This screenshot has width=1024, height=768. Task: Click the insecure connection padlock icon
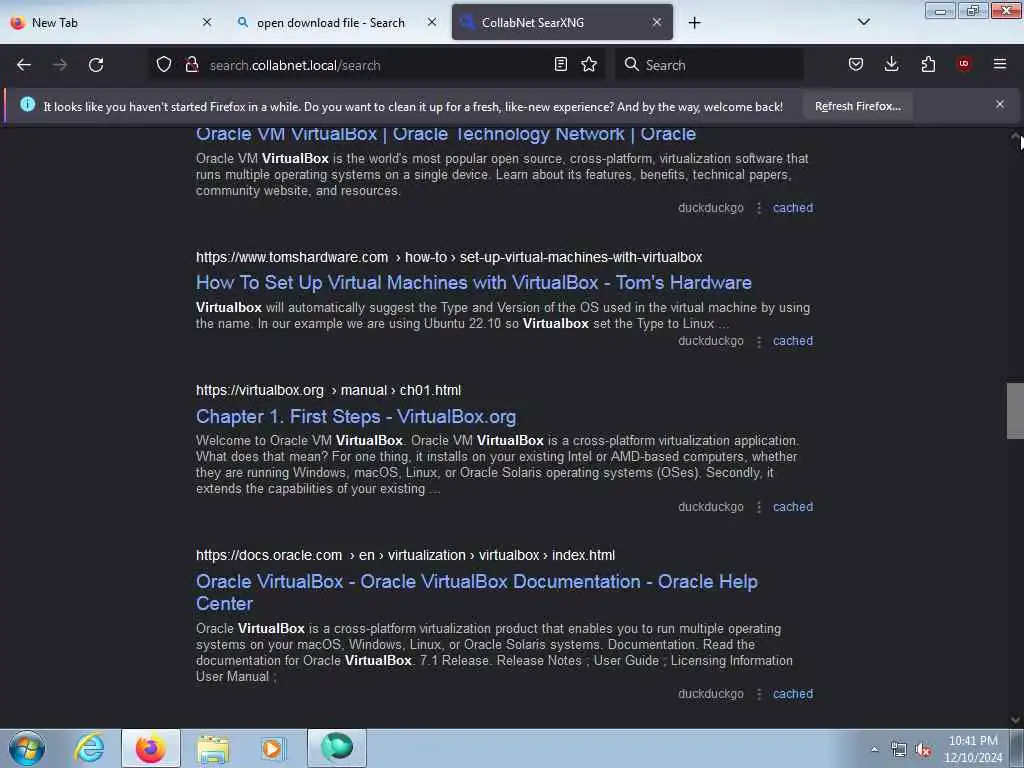point(191,65)
